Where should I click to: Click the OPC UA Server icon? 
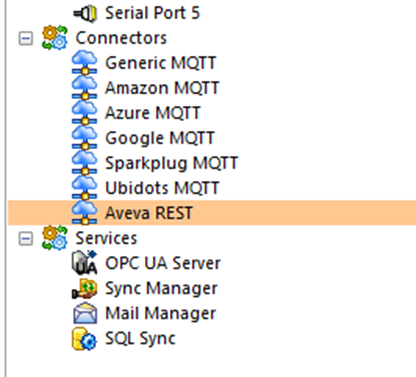point(85,263)
